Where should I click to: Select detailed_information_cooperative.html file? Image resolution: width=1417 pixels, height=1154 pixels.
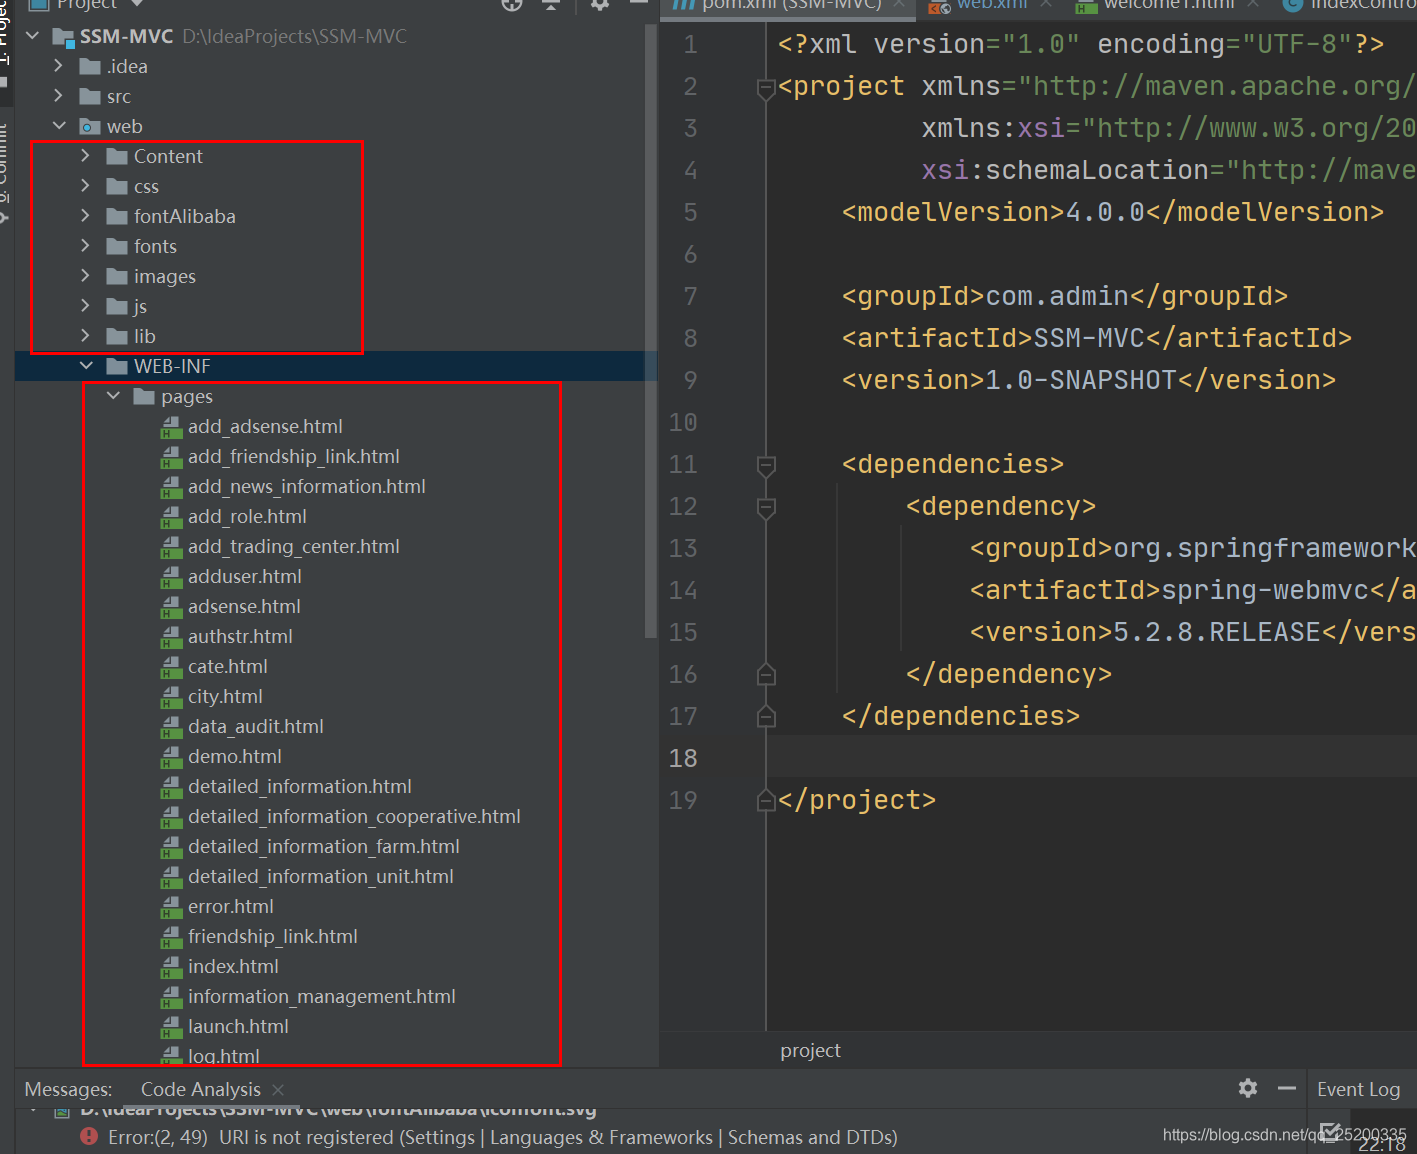[354, 816]
